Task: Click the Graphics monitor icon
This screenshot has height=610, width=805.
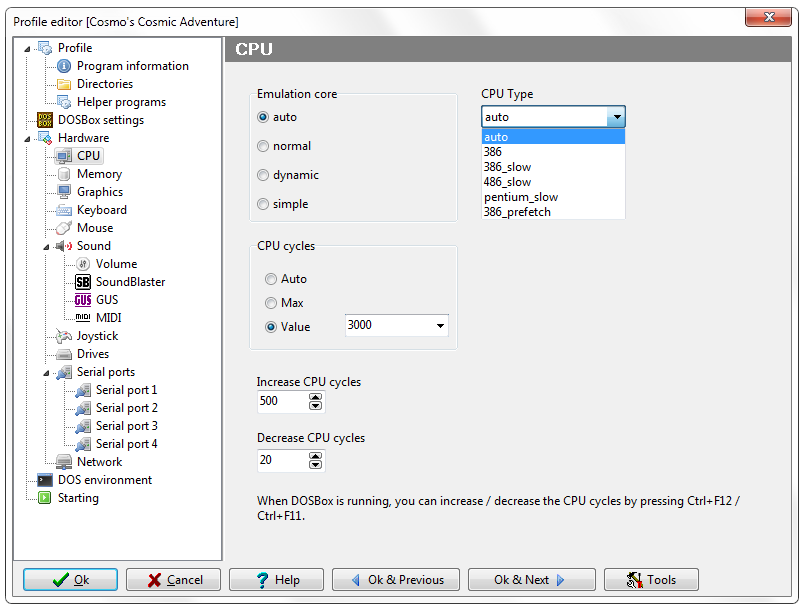Action: 64,192
